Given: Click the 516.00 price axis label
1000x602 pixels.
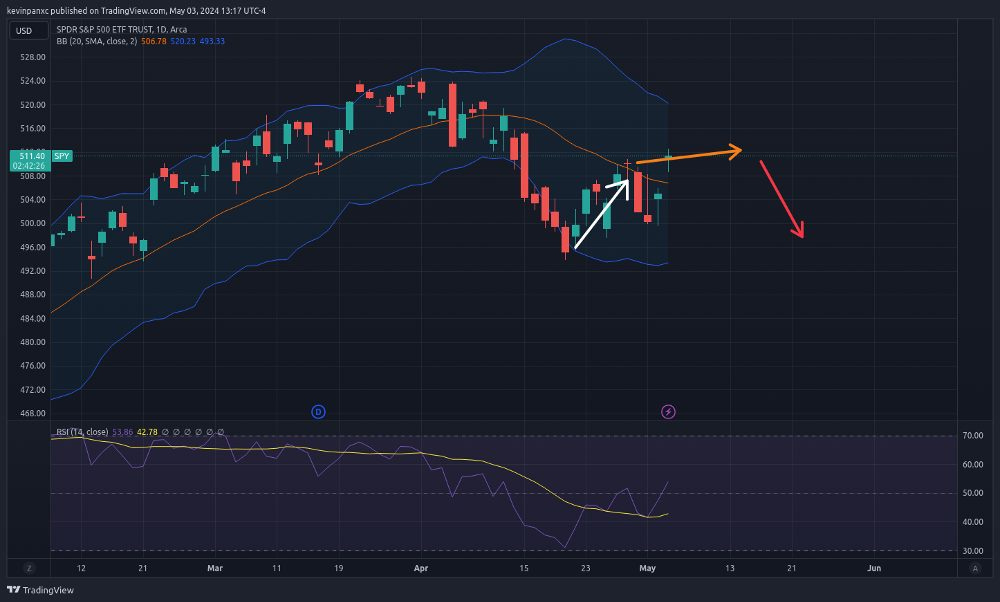Looking at the screenshot, I should 33,128.
